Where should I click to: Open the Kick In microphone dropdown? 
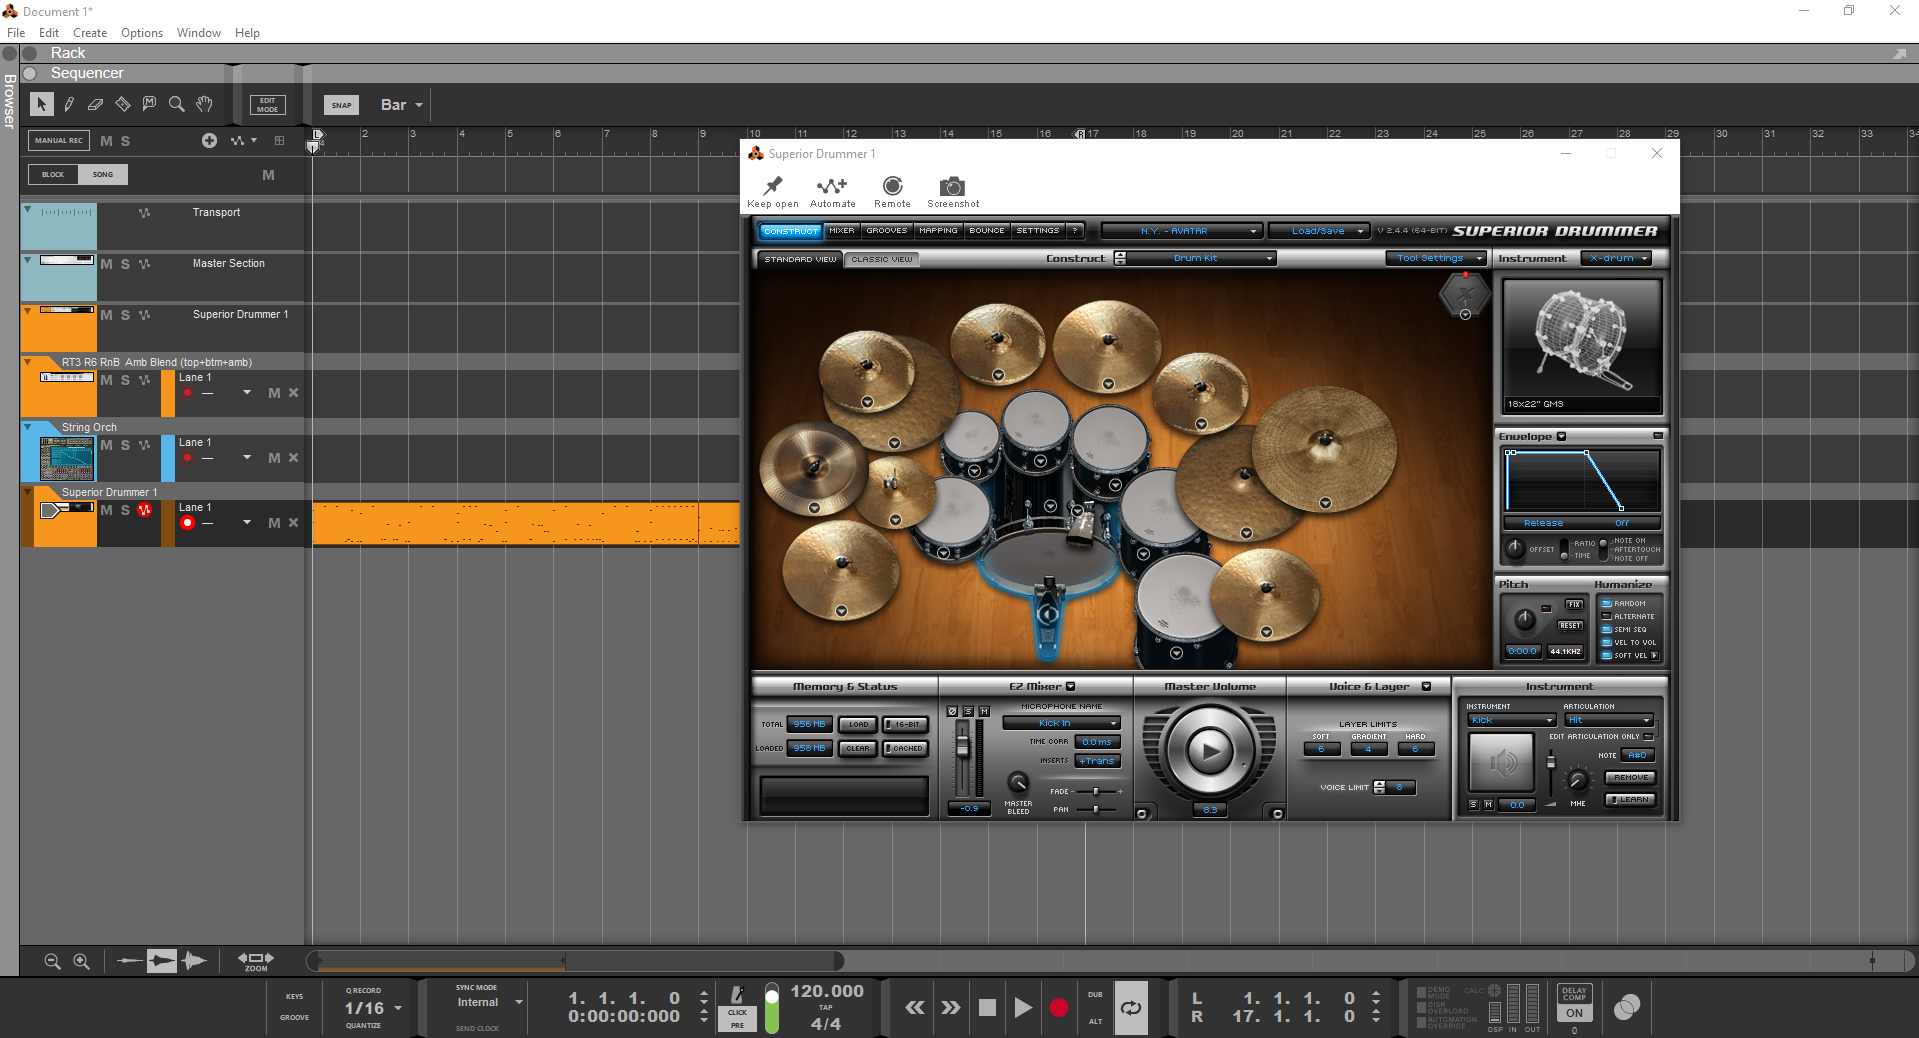click(x=1062, y=723)
